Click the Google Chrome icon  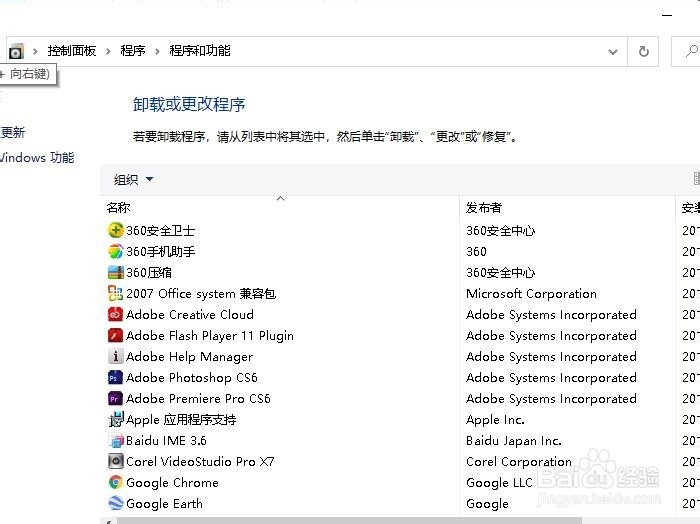[x=116, y=482]
